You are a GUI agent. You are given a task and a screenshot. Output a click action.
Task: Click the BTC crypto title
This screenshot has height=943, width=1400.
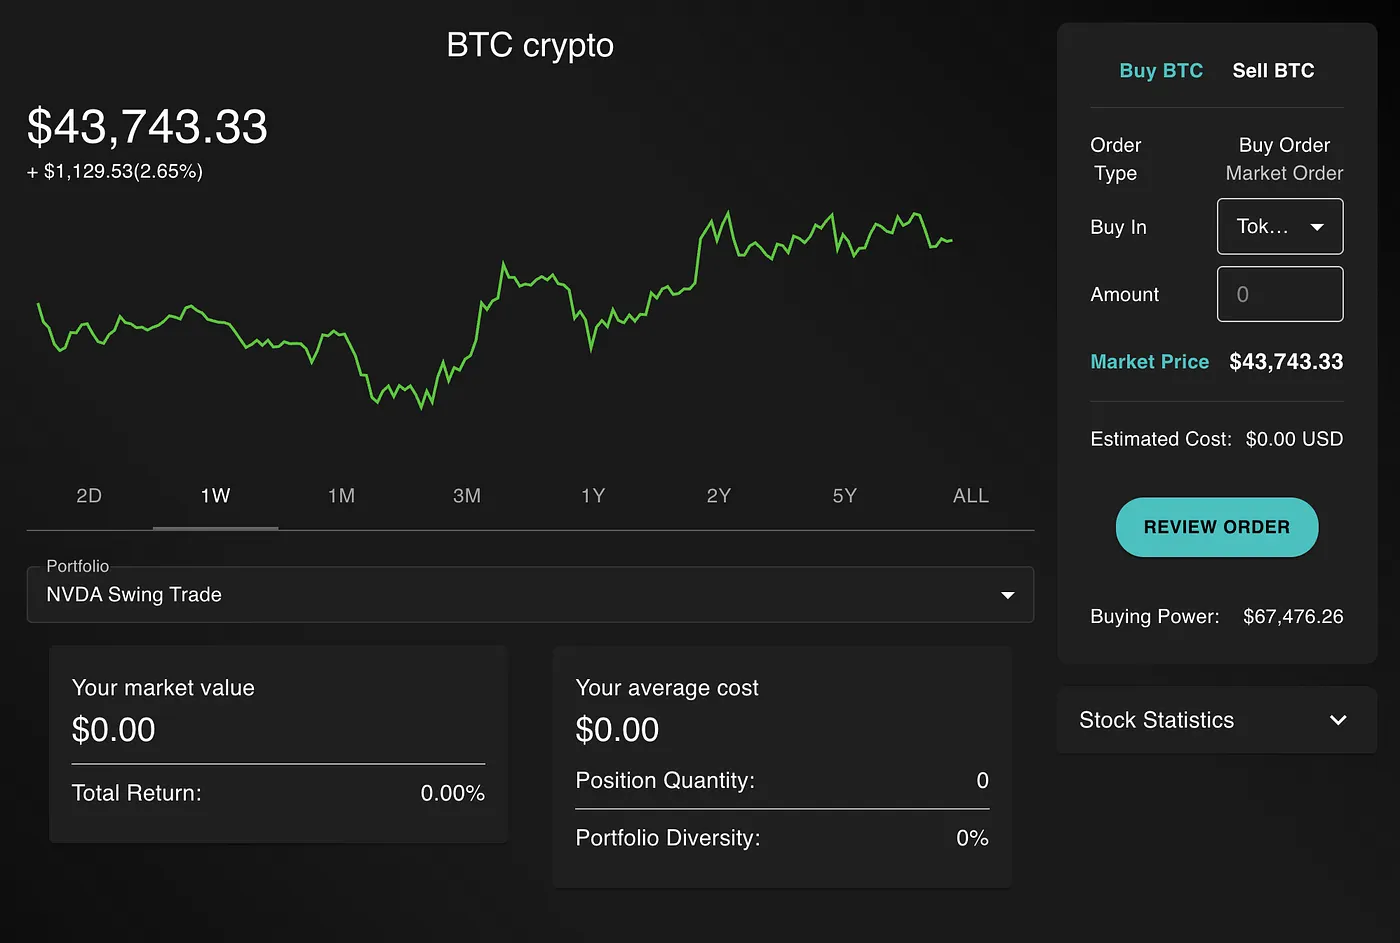(x=530, y=45)
